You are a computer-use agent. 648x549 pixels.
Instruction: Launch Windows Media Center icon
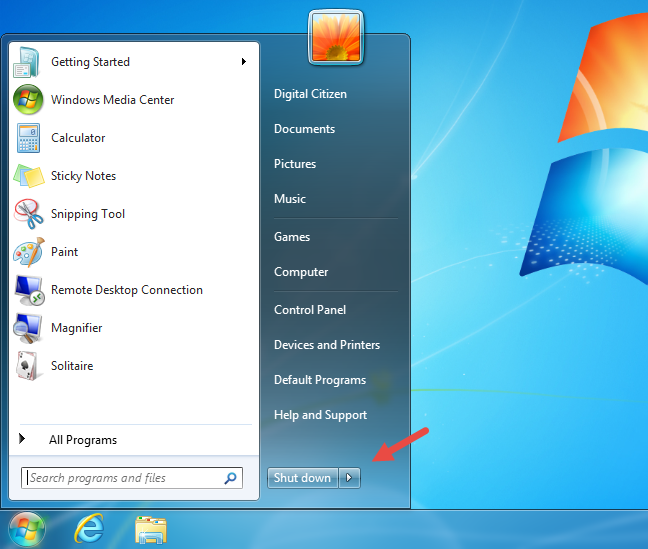28,100
